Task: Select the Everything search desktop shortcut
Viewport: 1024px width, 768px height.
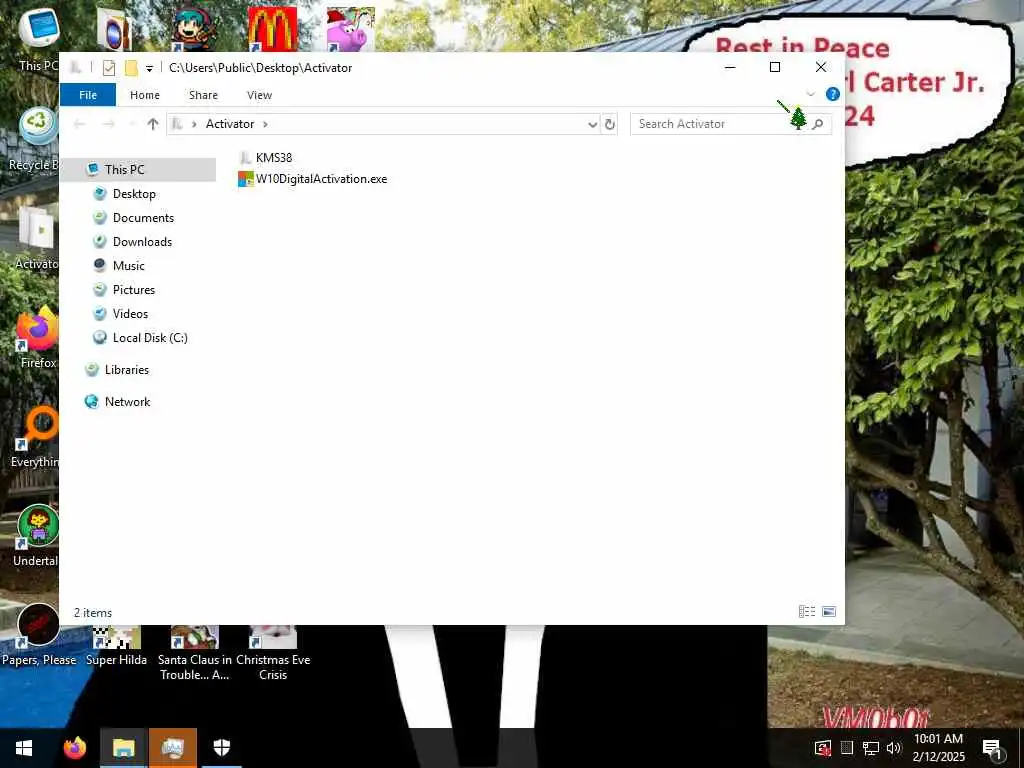Action: coord(37,436)
